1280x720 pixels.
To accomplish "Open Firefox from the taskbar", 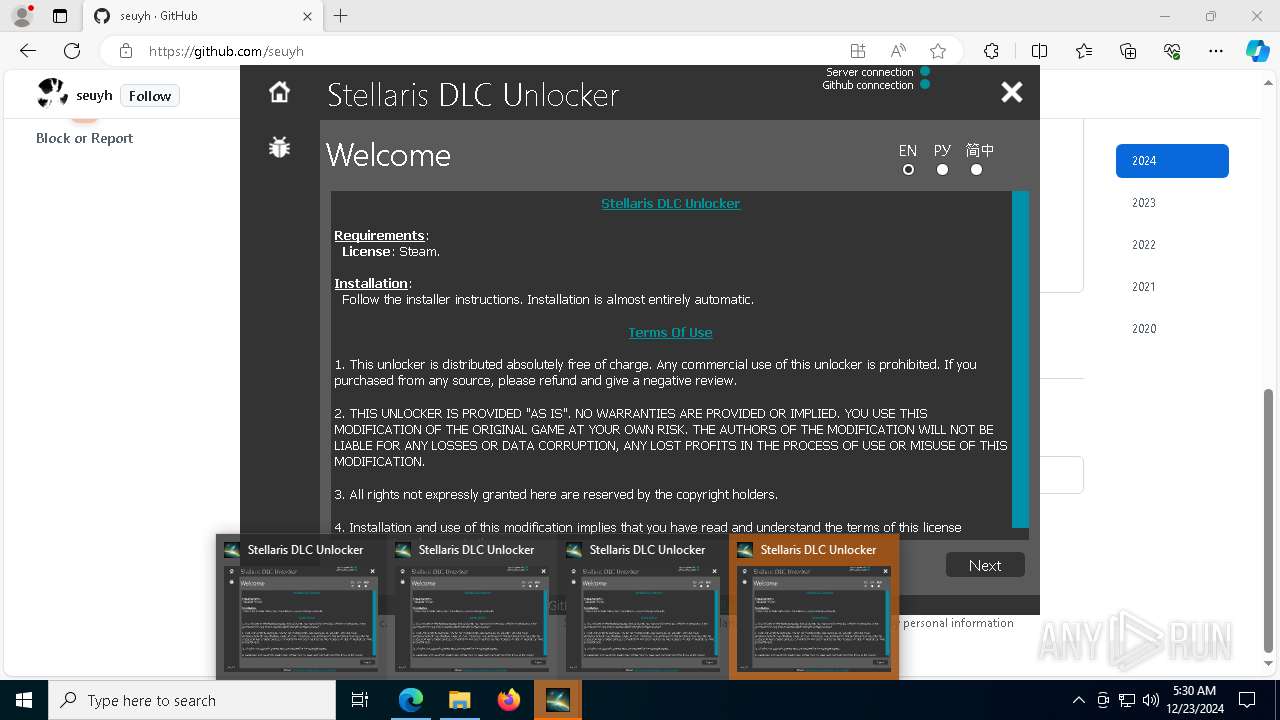I will 509,700.
